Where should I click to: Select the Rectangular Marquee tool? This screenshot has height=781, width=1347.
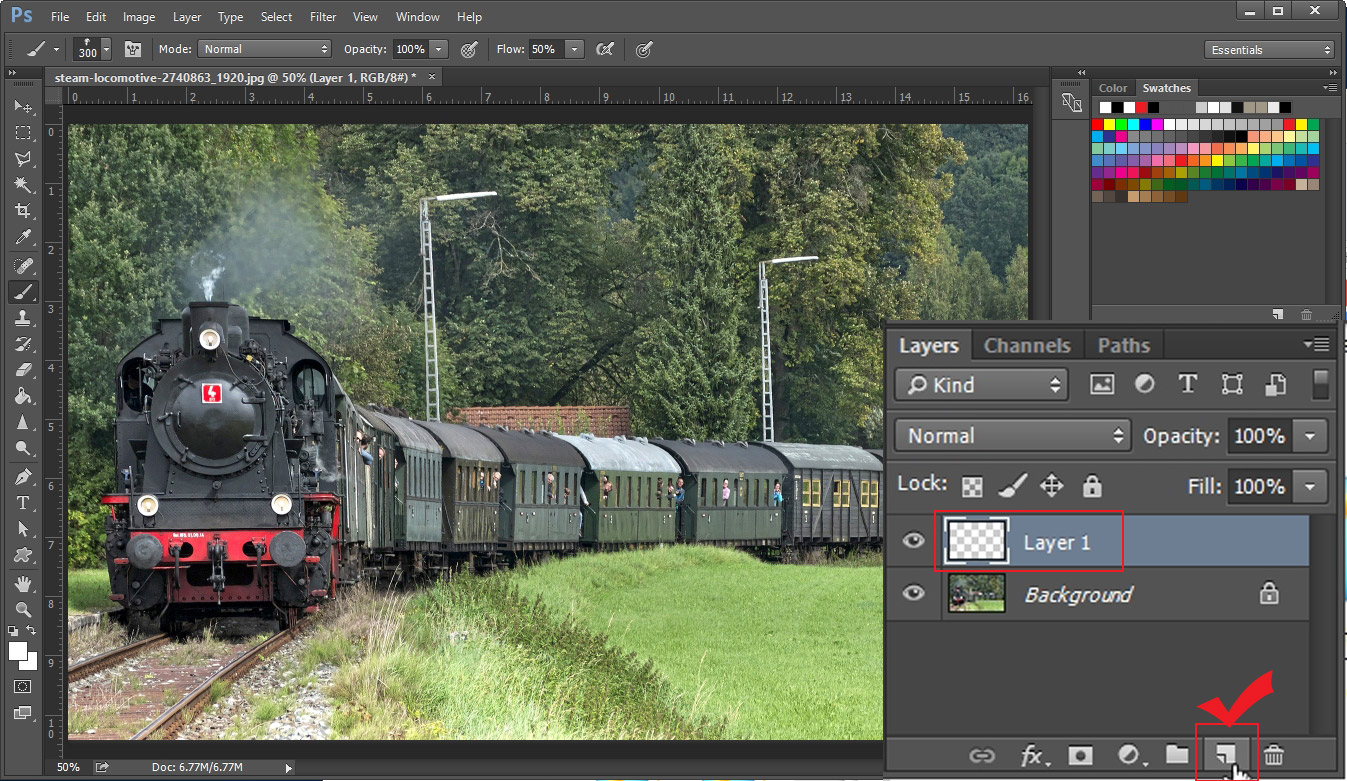23,133
